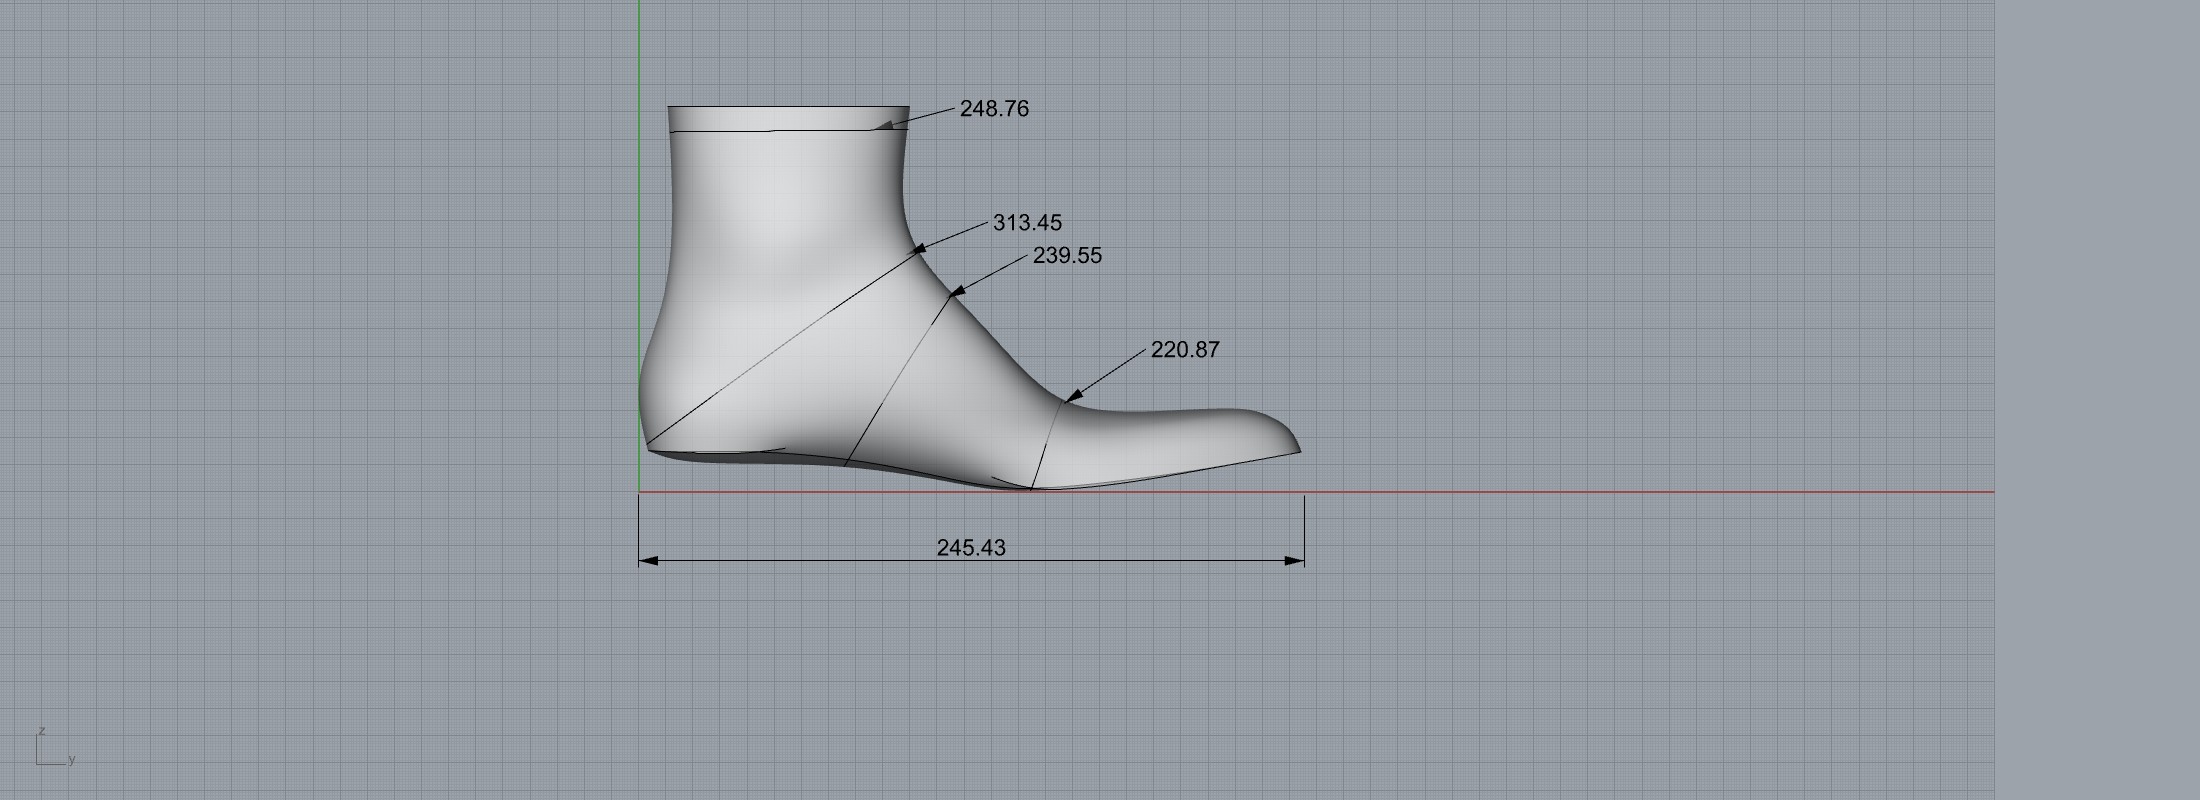Select the 245.43 length dimension text

[x=971, y=548]
